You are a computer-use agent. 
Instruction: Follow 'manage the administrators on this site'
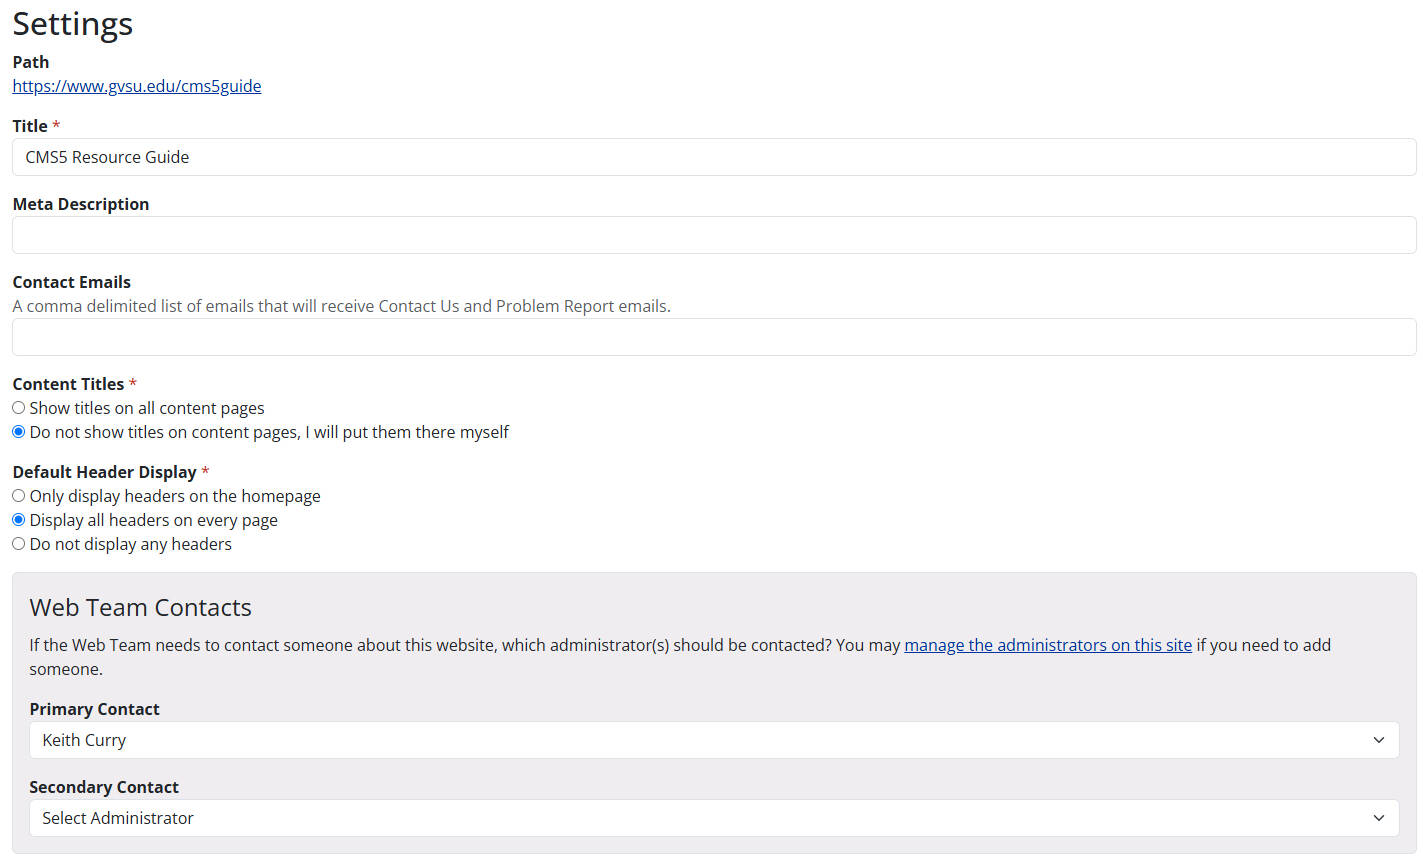point(1047,645)
